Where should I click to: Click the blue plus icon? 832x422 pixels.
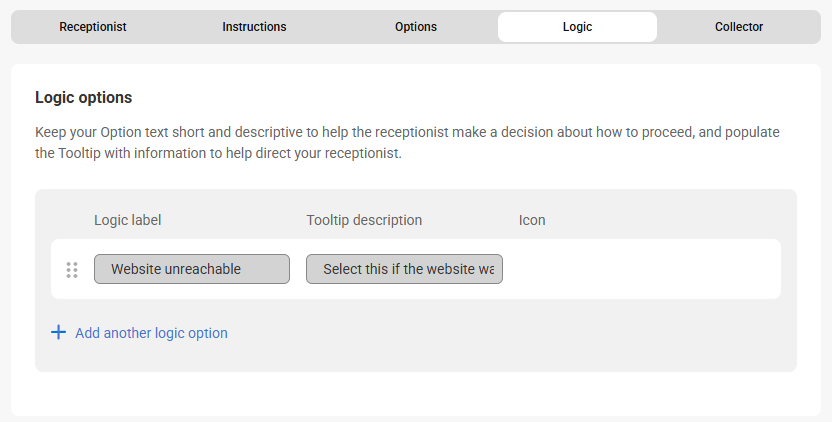pyautogui.click(x=58, y=332)
